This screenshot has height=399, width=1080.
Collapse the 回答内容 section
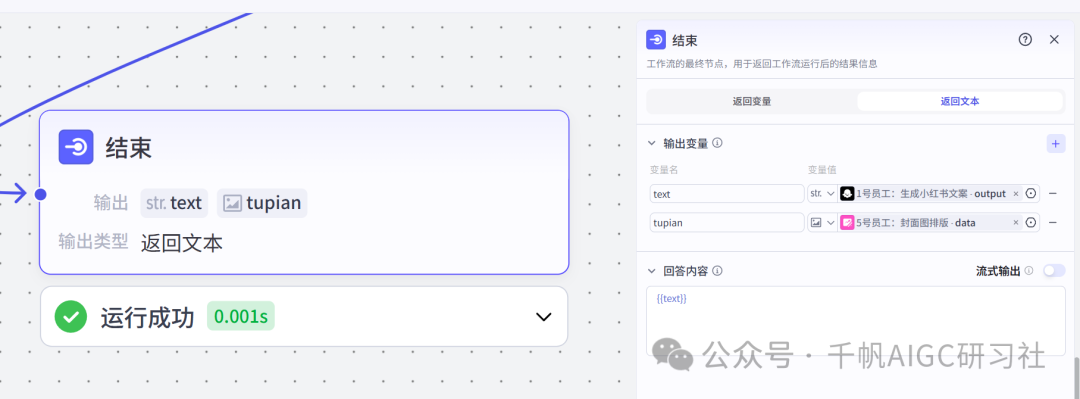[x=652, y=271]
